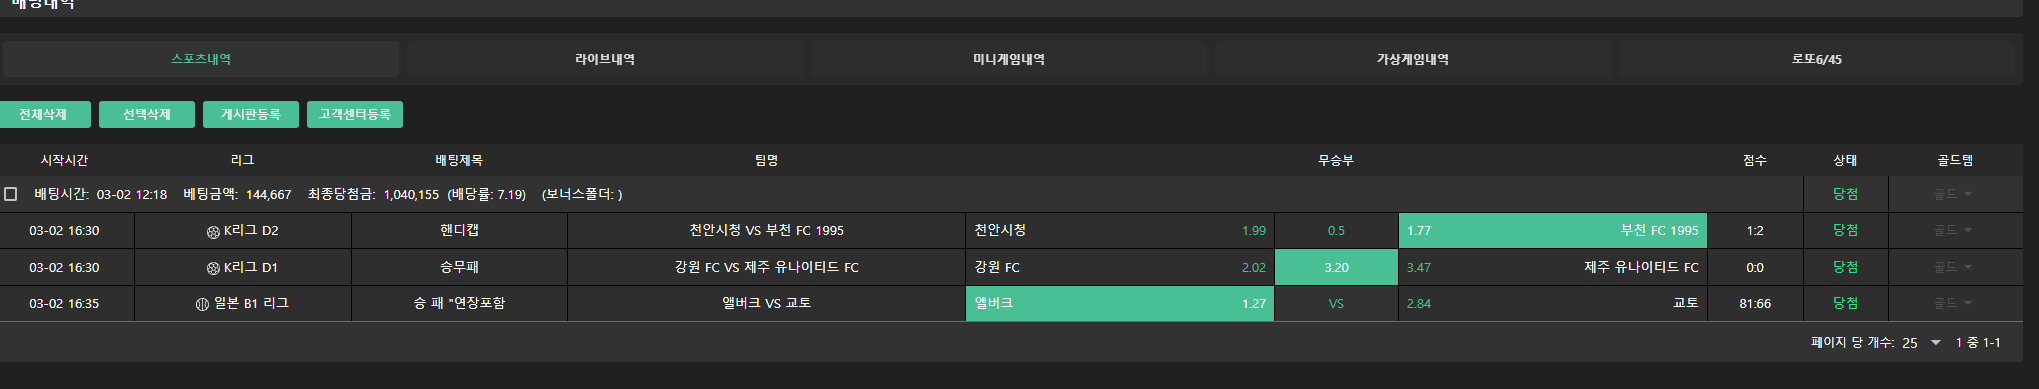Click the soccer ball icon beside K리그 D1
2039x389 pixels.
coord(213,268)
